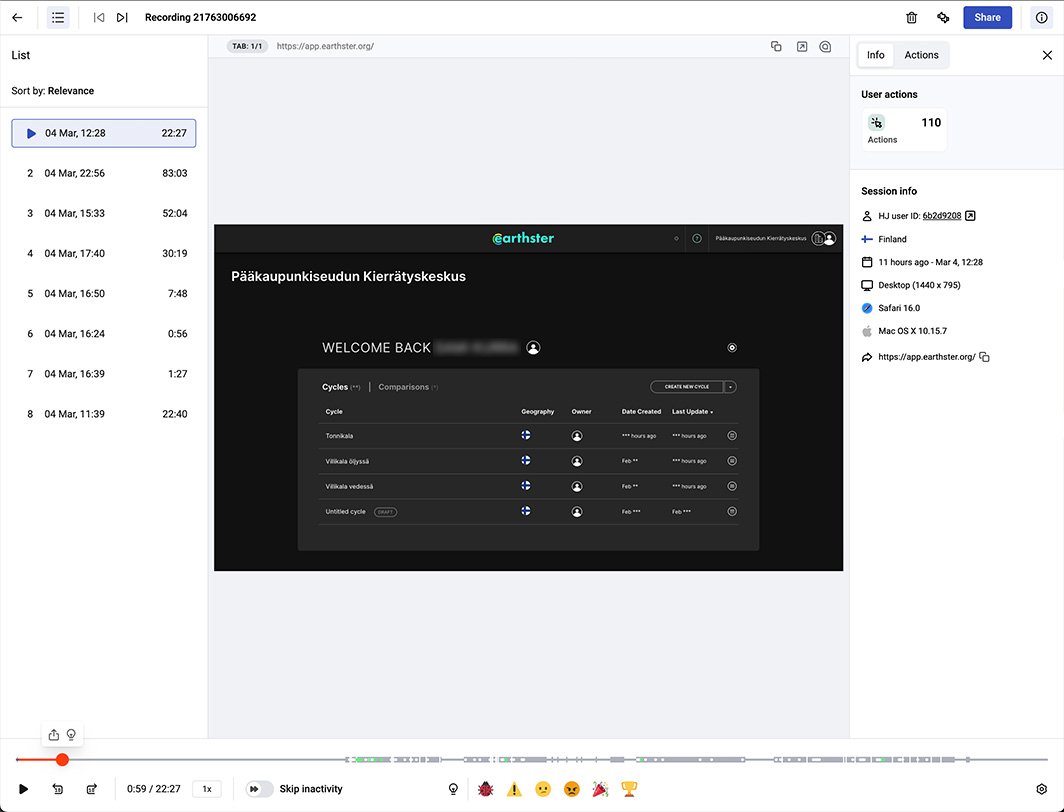This screenshot has width=1064, height=812.
Task: Click the CREATE NEW CYCLE button in the replay
Action: click(x=687, y=387)
